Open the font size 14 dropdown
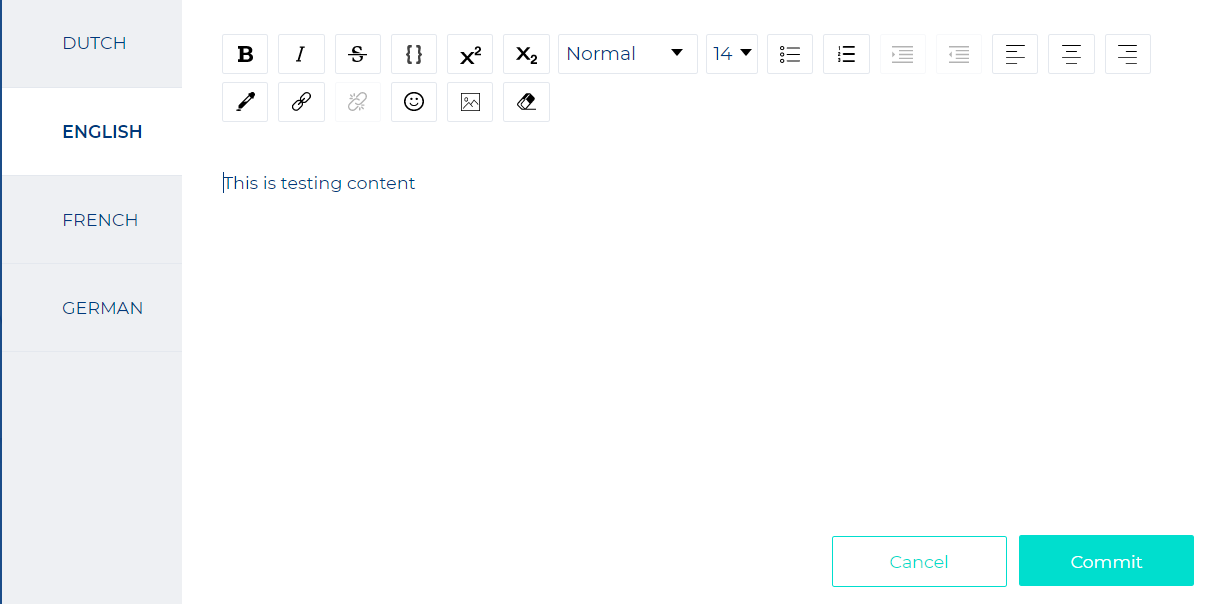The width and height of the screenshot is (1212, 604). click(732, 54)
